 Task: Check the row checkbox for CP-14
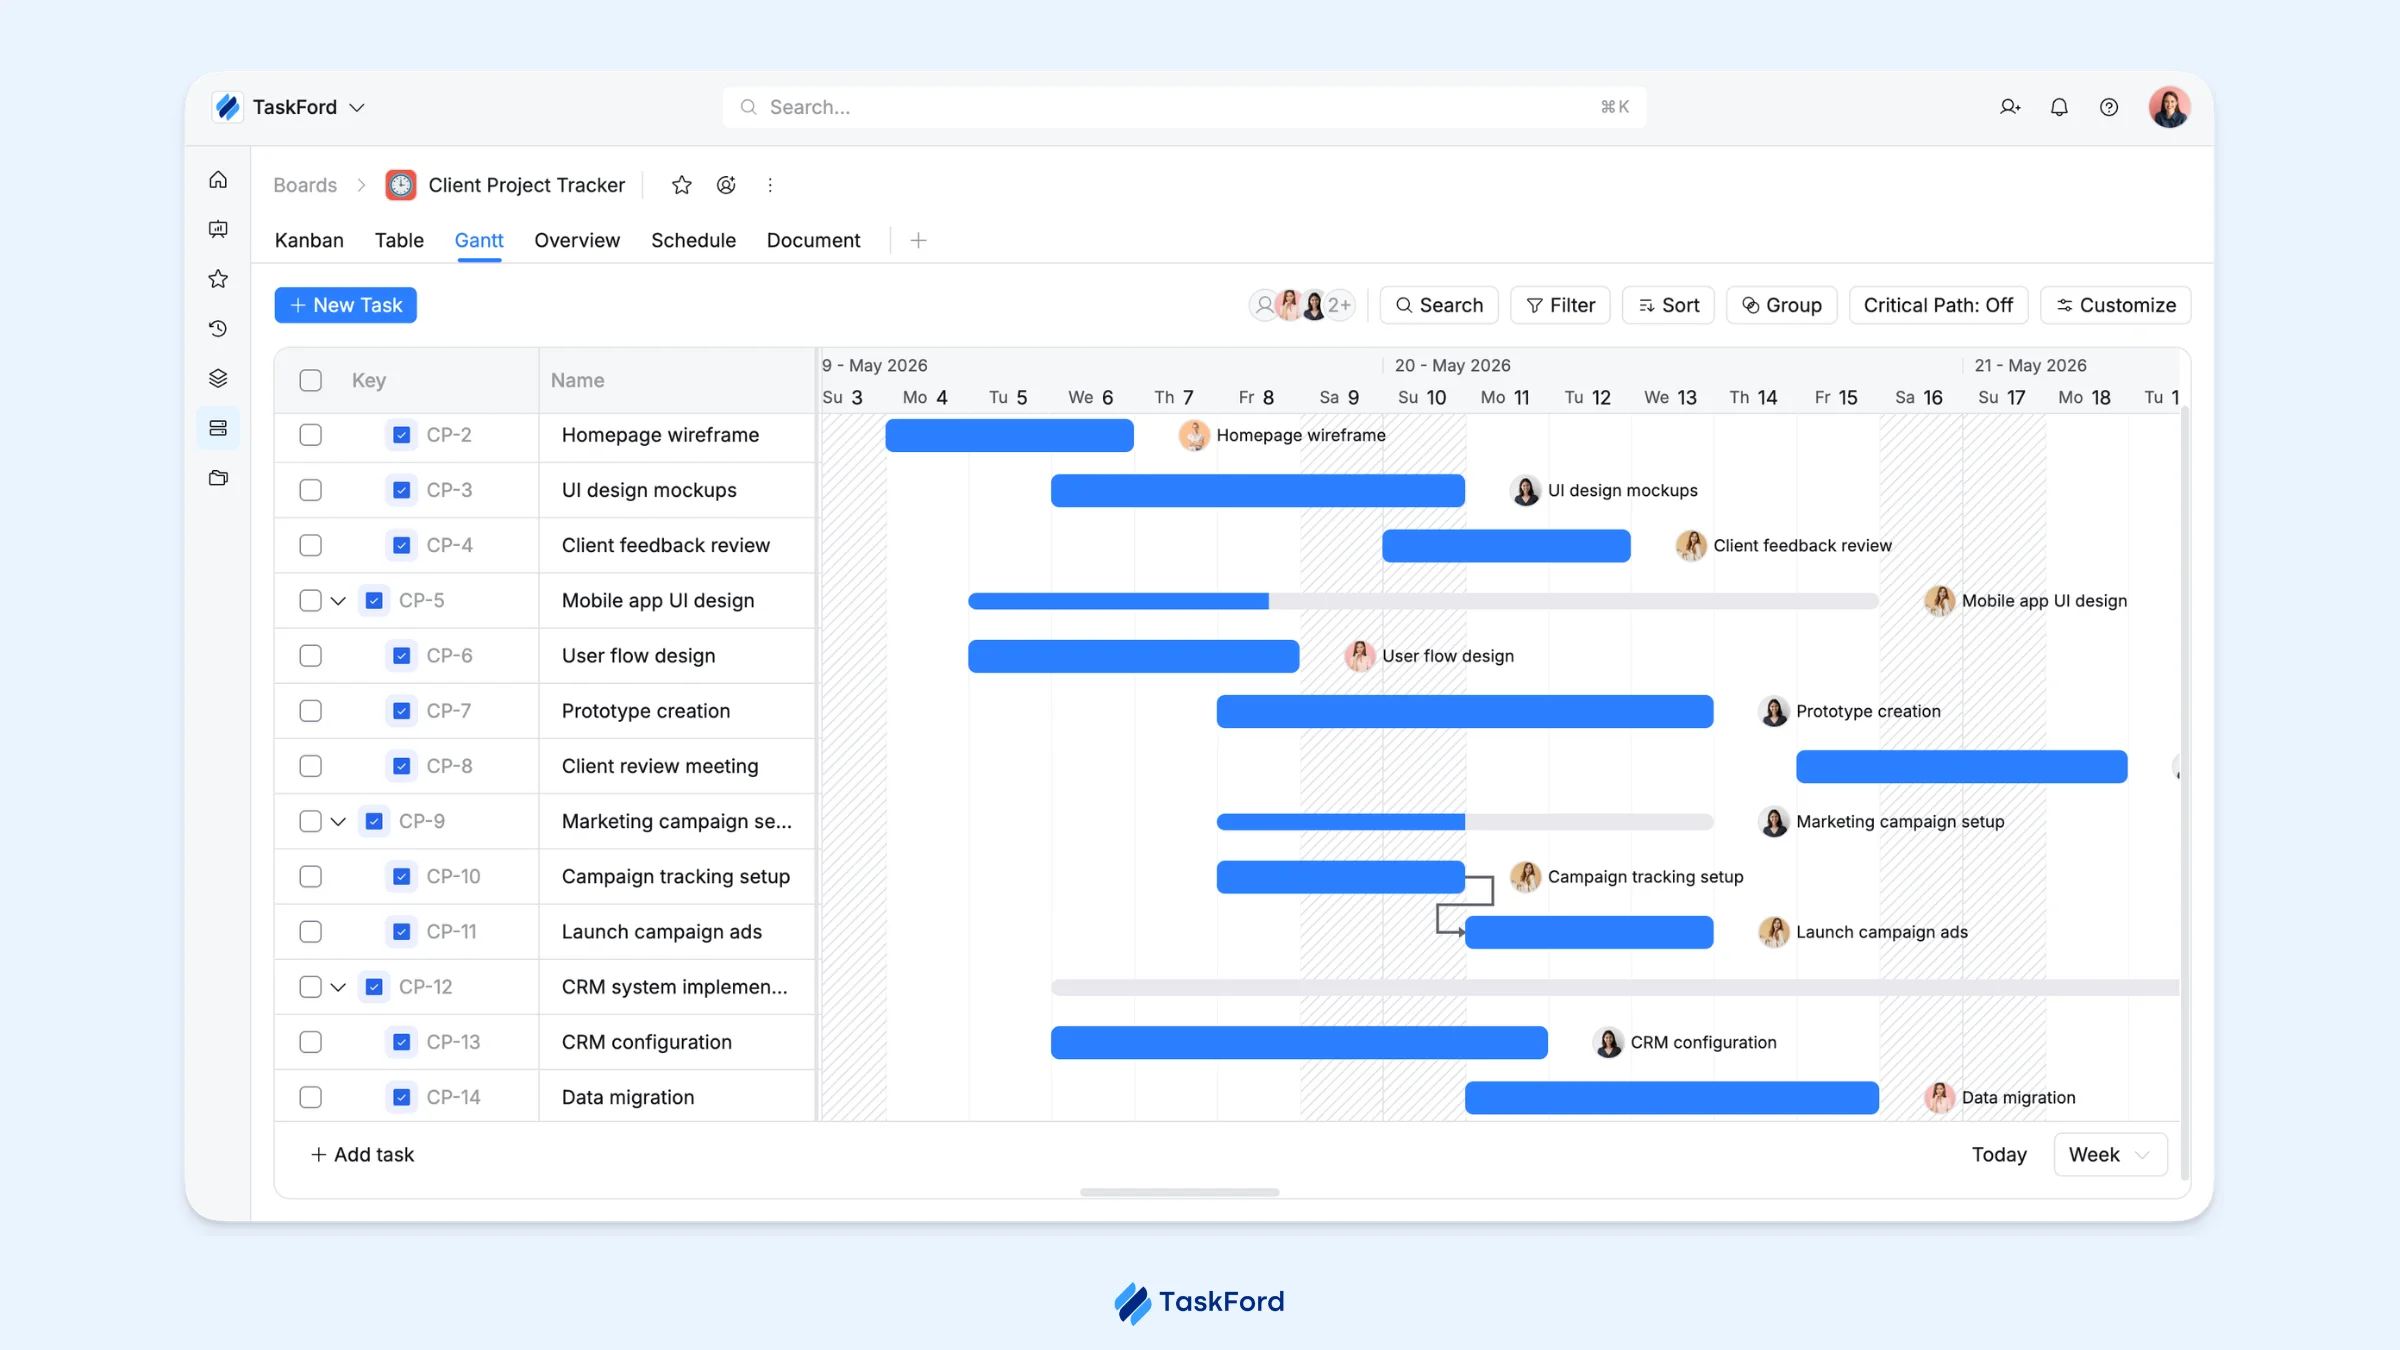tap(311, 1097)
